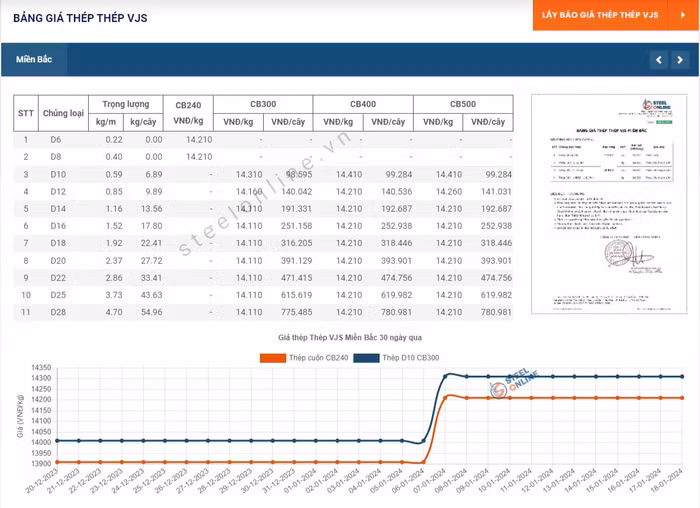Screen dimensions: 700x508
Task: Select the Miền Bắc region tab
Action: pyautogui.click(x=34, y=60)
